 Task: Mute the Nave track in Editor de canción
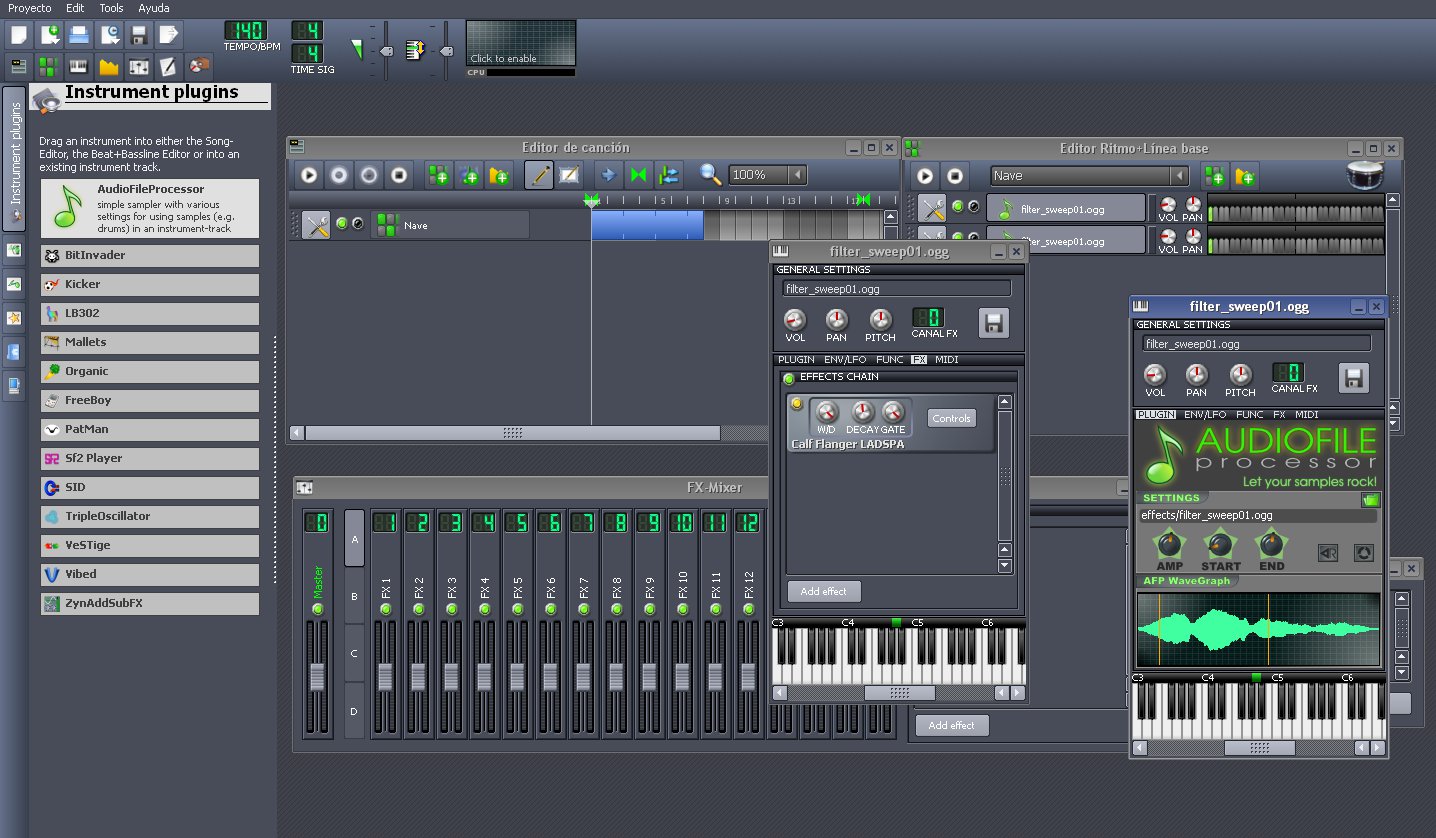pyautogui.click(x=342, y=224)
